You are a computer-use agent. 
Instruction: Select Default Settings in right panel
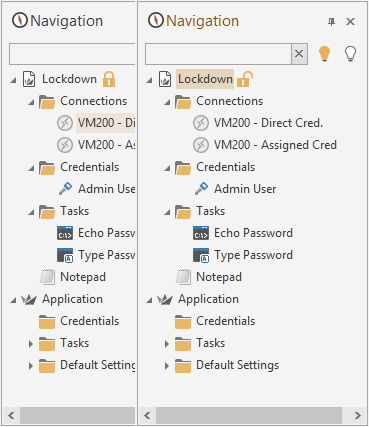[237, 365]
